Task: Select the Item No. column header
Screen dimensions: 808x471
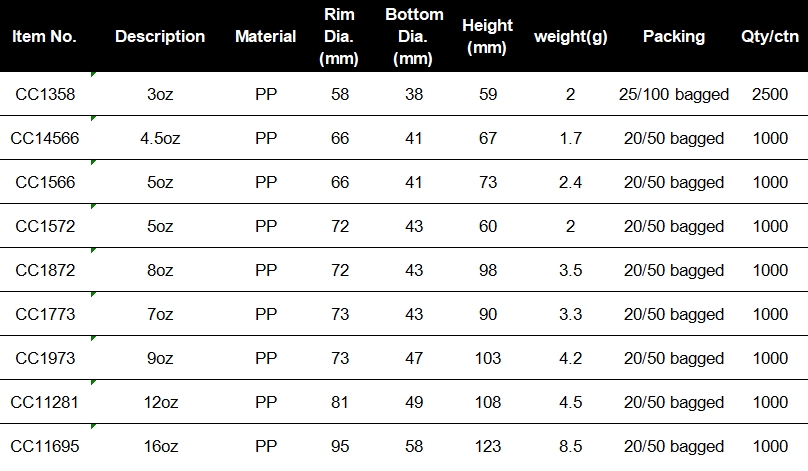Action: tap(44, 37)
